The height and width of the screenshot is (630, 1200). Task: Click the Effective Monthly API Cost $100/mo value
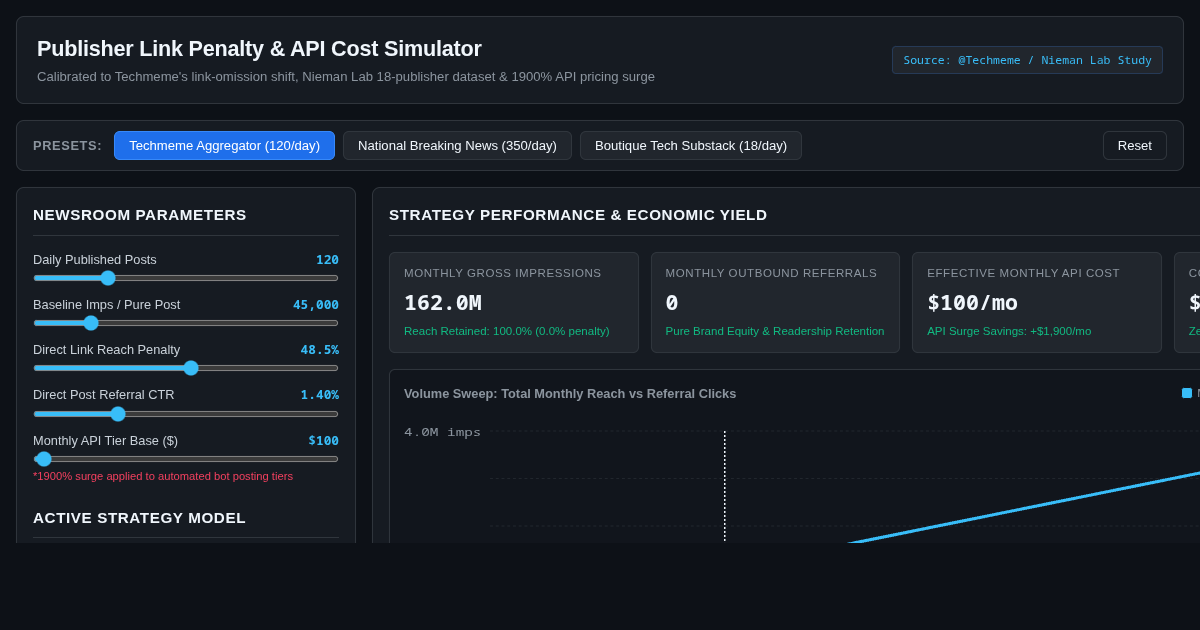pos(972,303)
